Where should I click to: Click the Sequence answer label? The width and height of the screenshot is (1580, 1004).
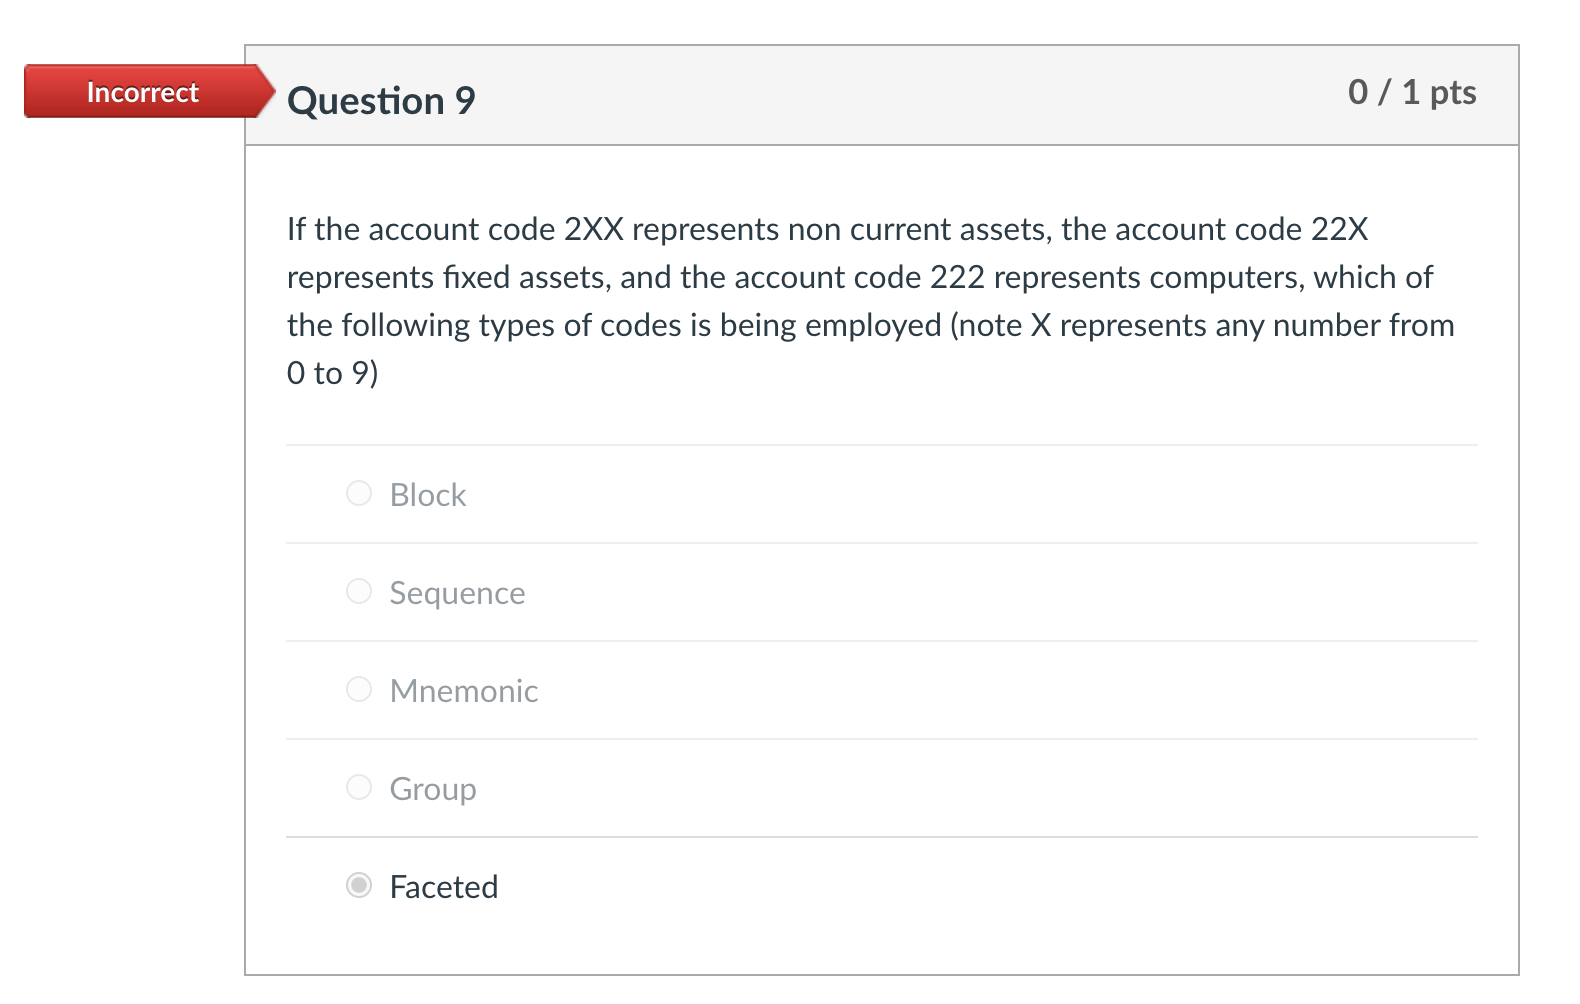click(458, 592)
